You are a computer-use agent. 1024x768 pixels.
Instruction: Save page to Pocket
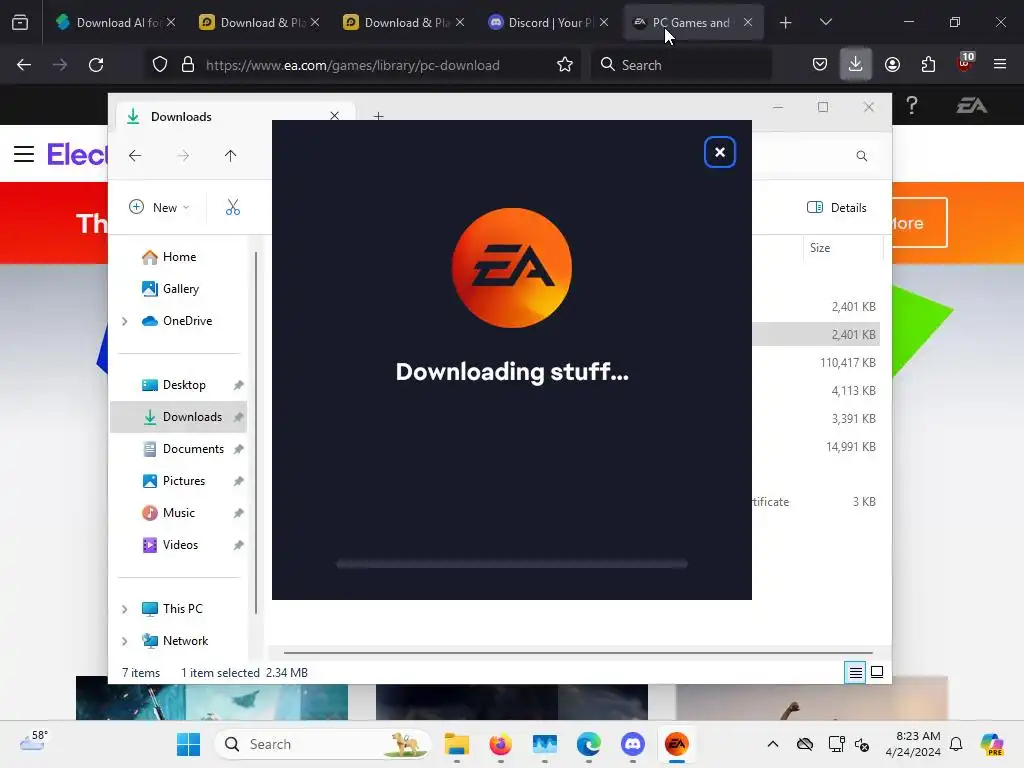[820, 65]
